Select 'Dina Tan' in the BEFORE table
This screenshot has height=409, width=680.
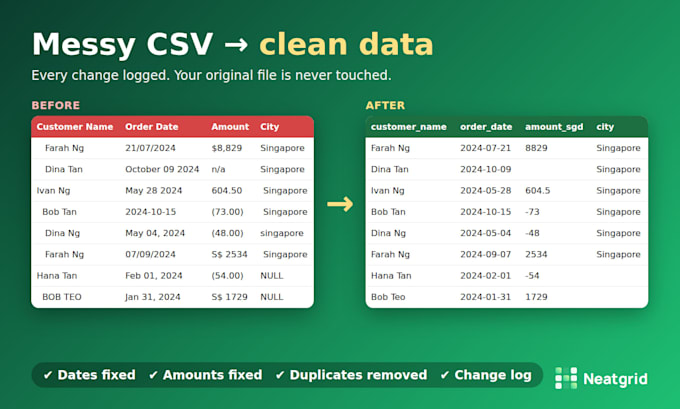coord(64,169)
